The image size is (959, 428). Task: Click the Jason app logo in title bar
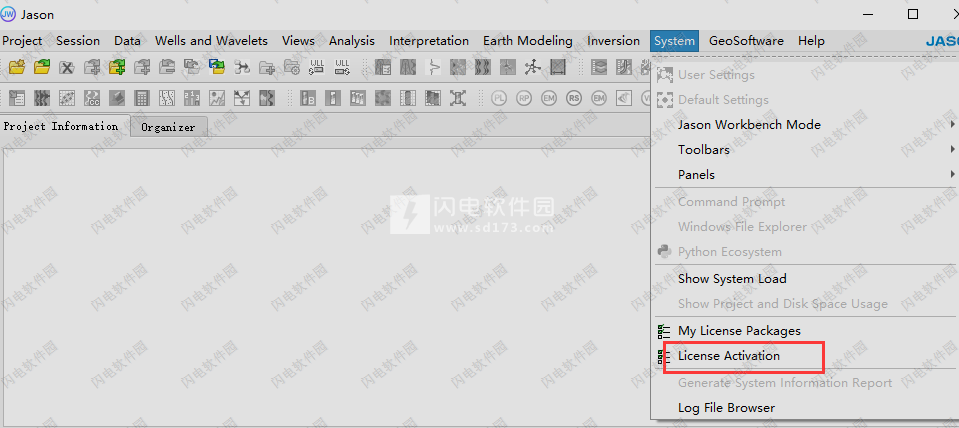[8, 14]
